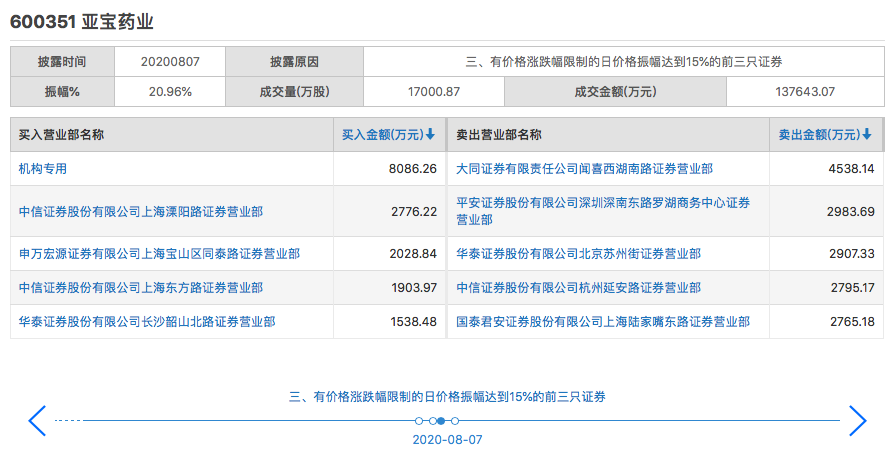Screen dimensions: 895x450
Task: Open 中信证券杭州延安路证券营业部 link
Action: (x=578, y=288)
